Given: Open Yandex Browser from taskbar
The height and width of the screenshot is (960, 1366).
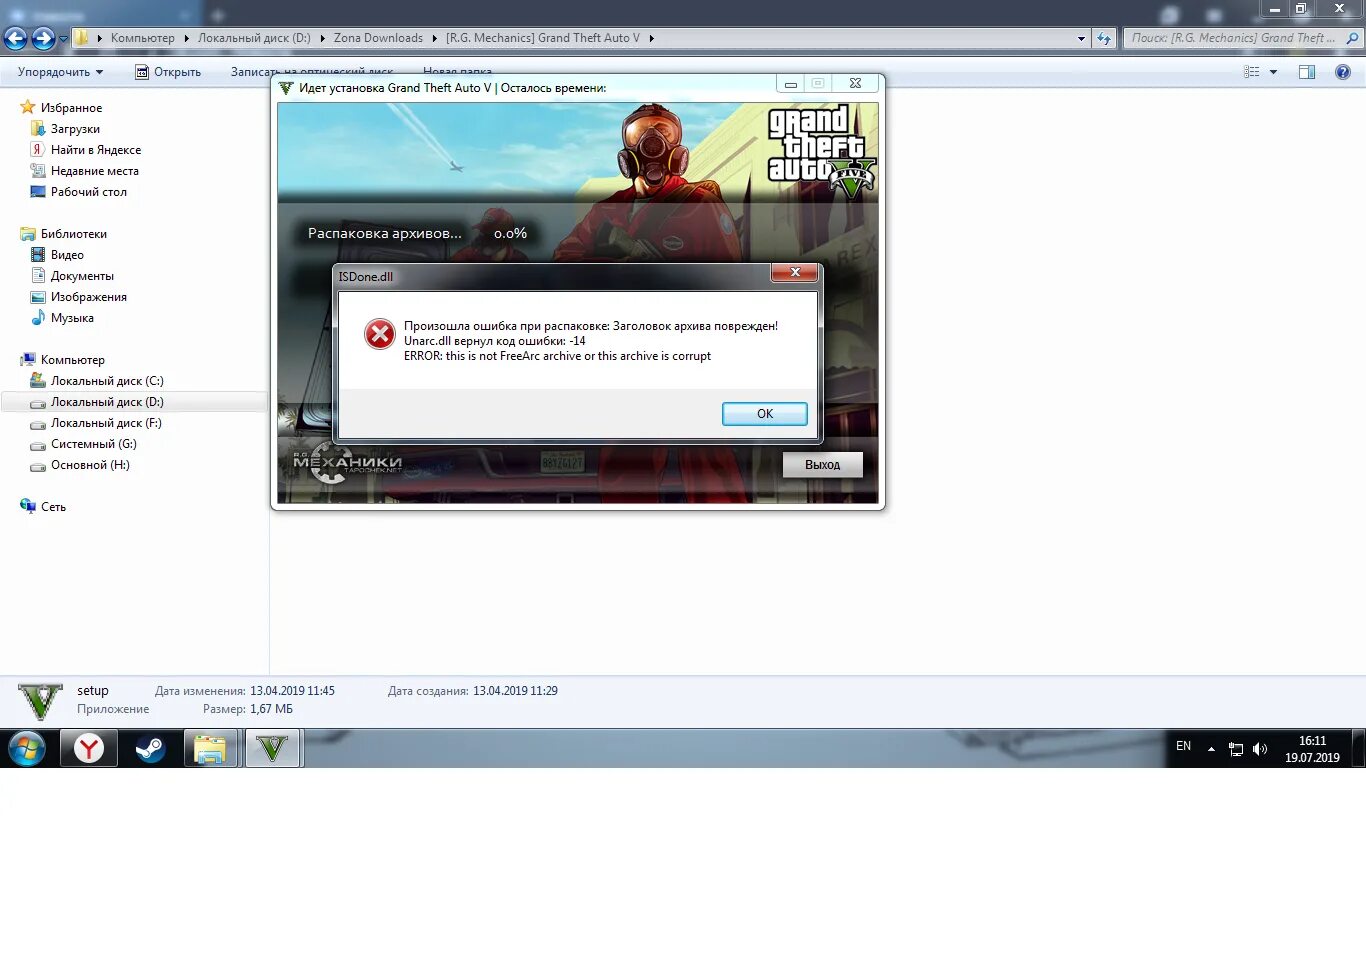Looking at the screenshot, I should pyautogui.click(x=89, y=748).
